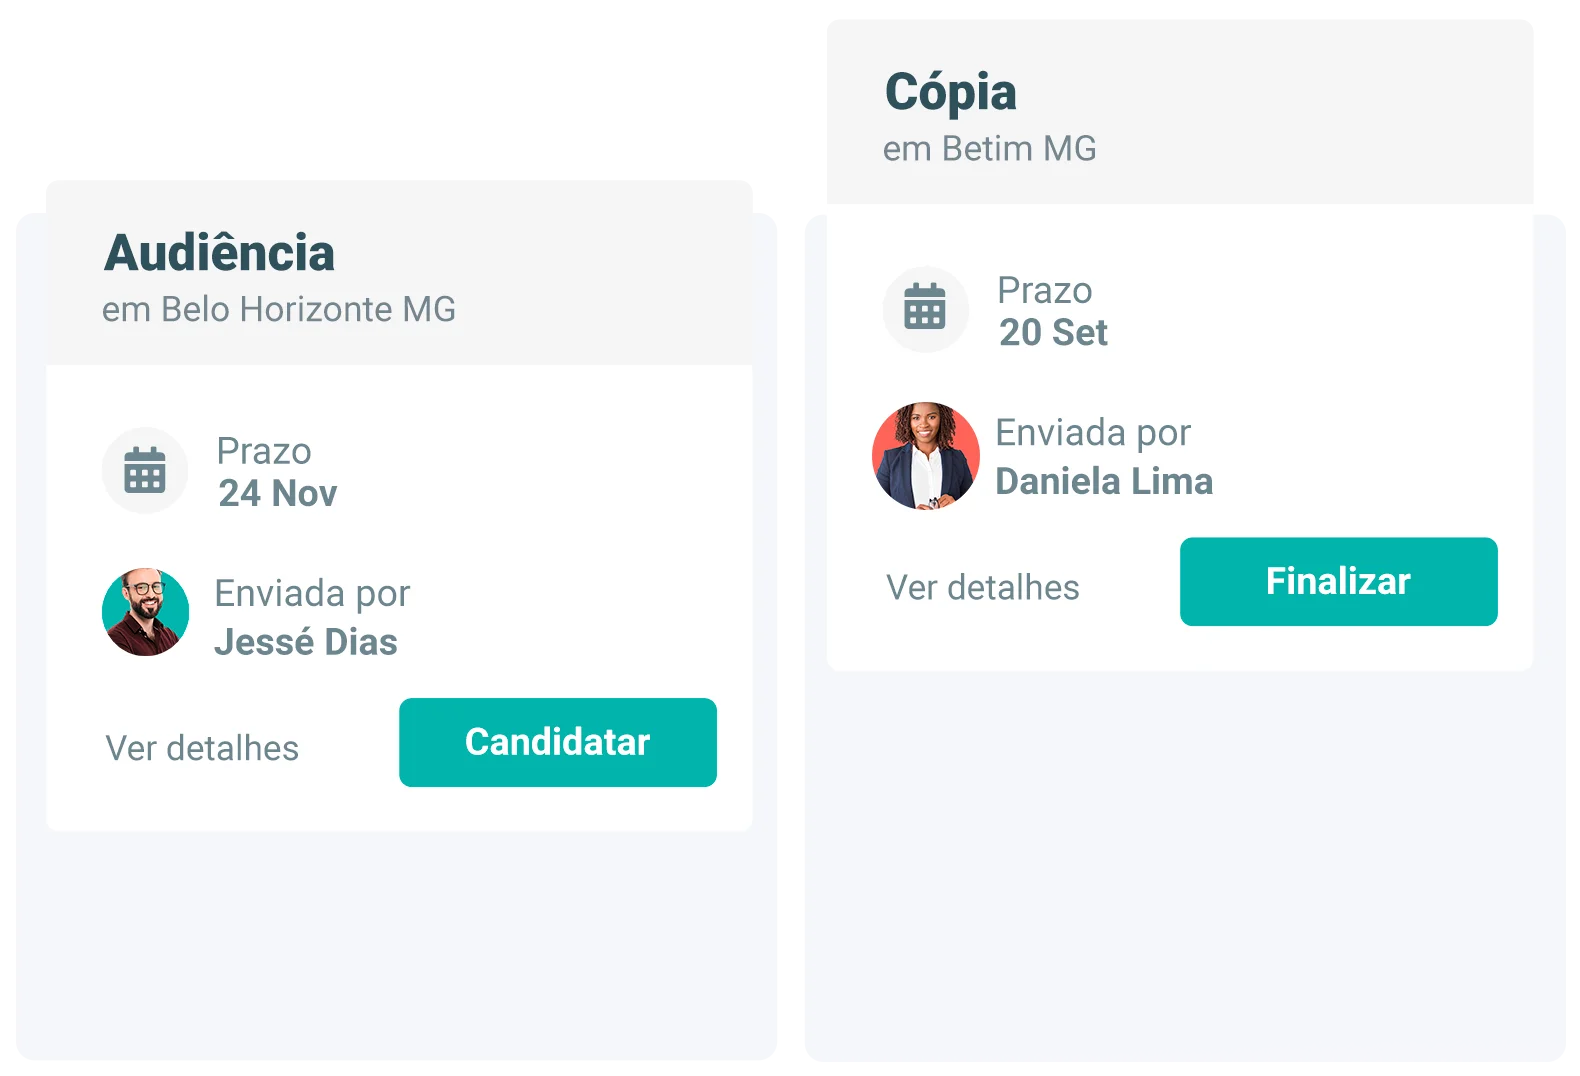This screenshot has width=1580, height=1076.
Task: Click the 20 Set deadline date
Action: [x=1053, y=333]
